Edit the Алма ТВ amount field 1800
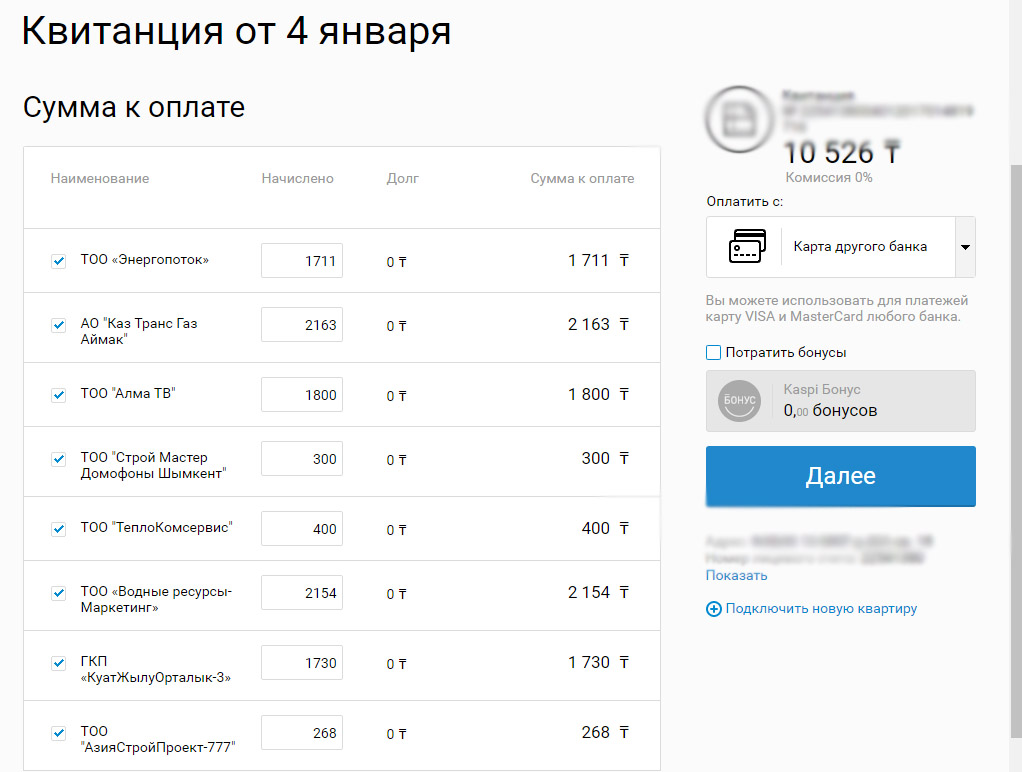This screenshot has width=1022, height=772. (302, 394)
